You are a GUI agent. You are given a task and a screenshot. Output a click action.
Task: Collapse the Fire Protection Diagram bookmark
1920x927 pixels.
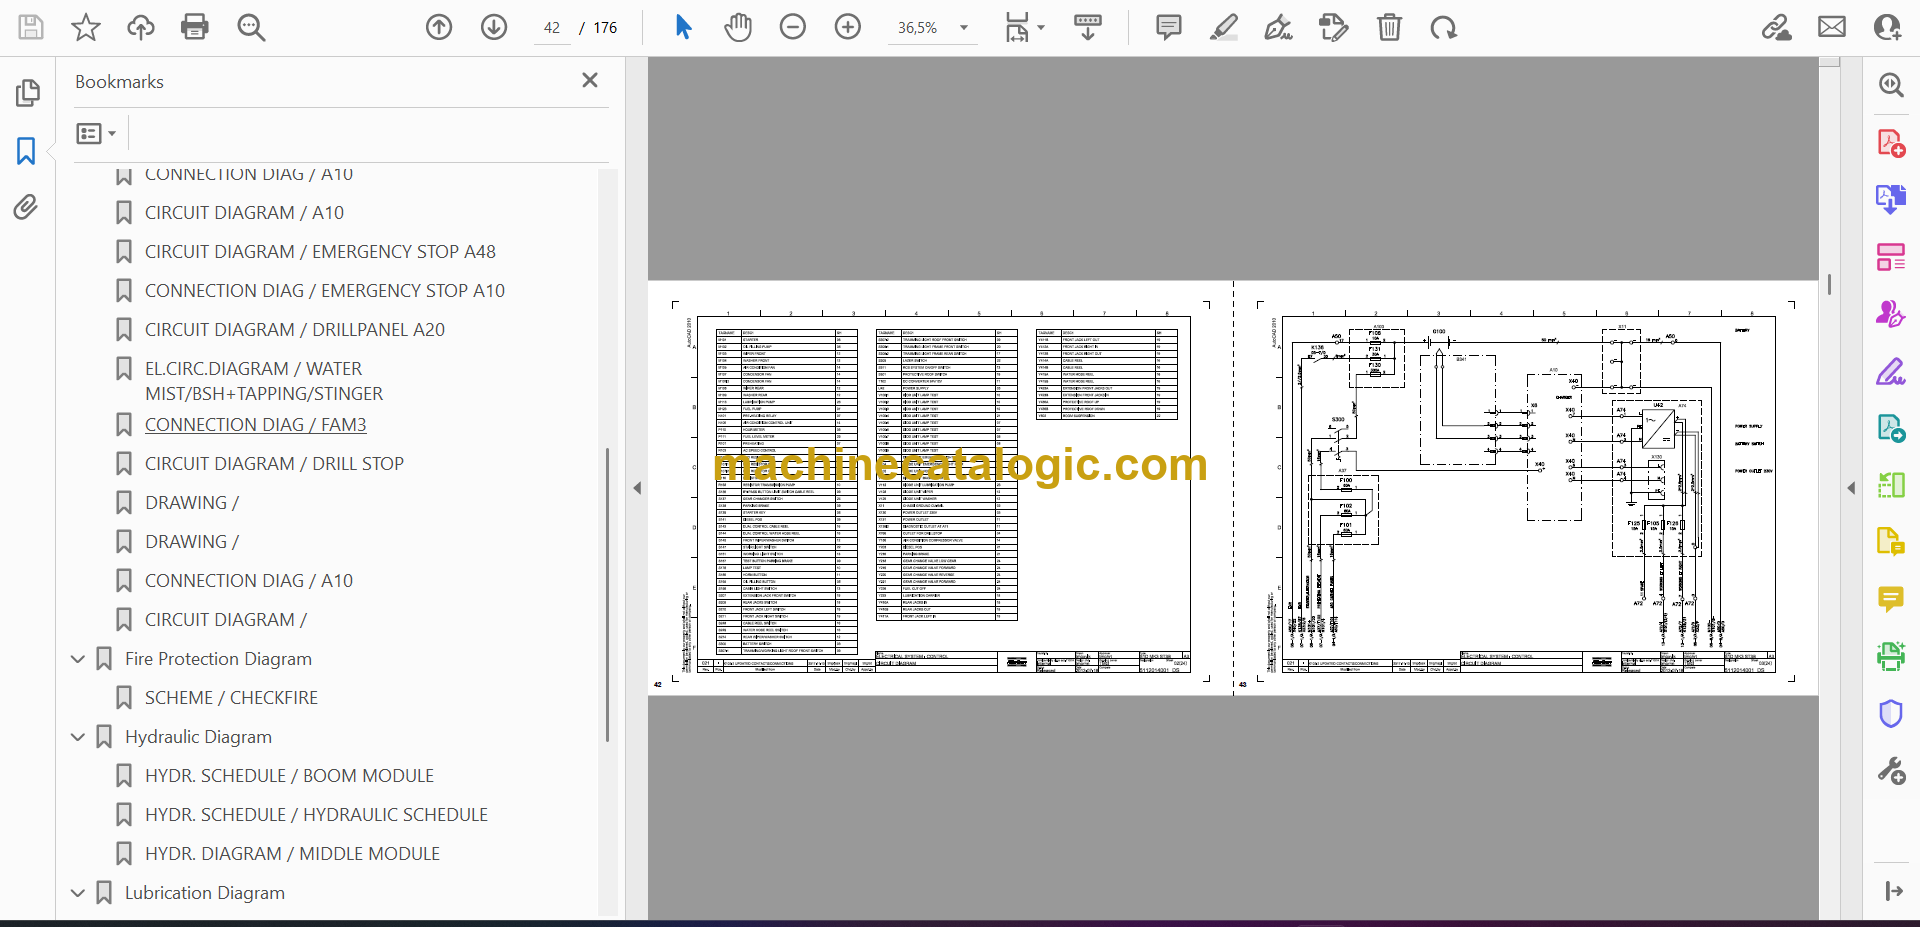(x=78, y=658)
